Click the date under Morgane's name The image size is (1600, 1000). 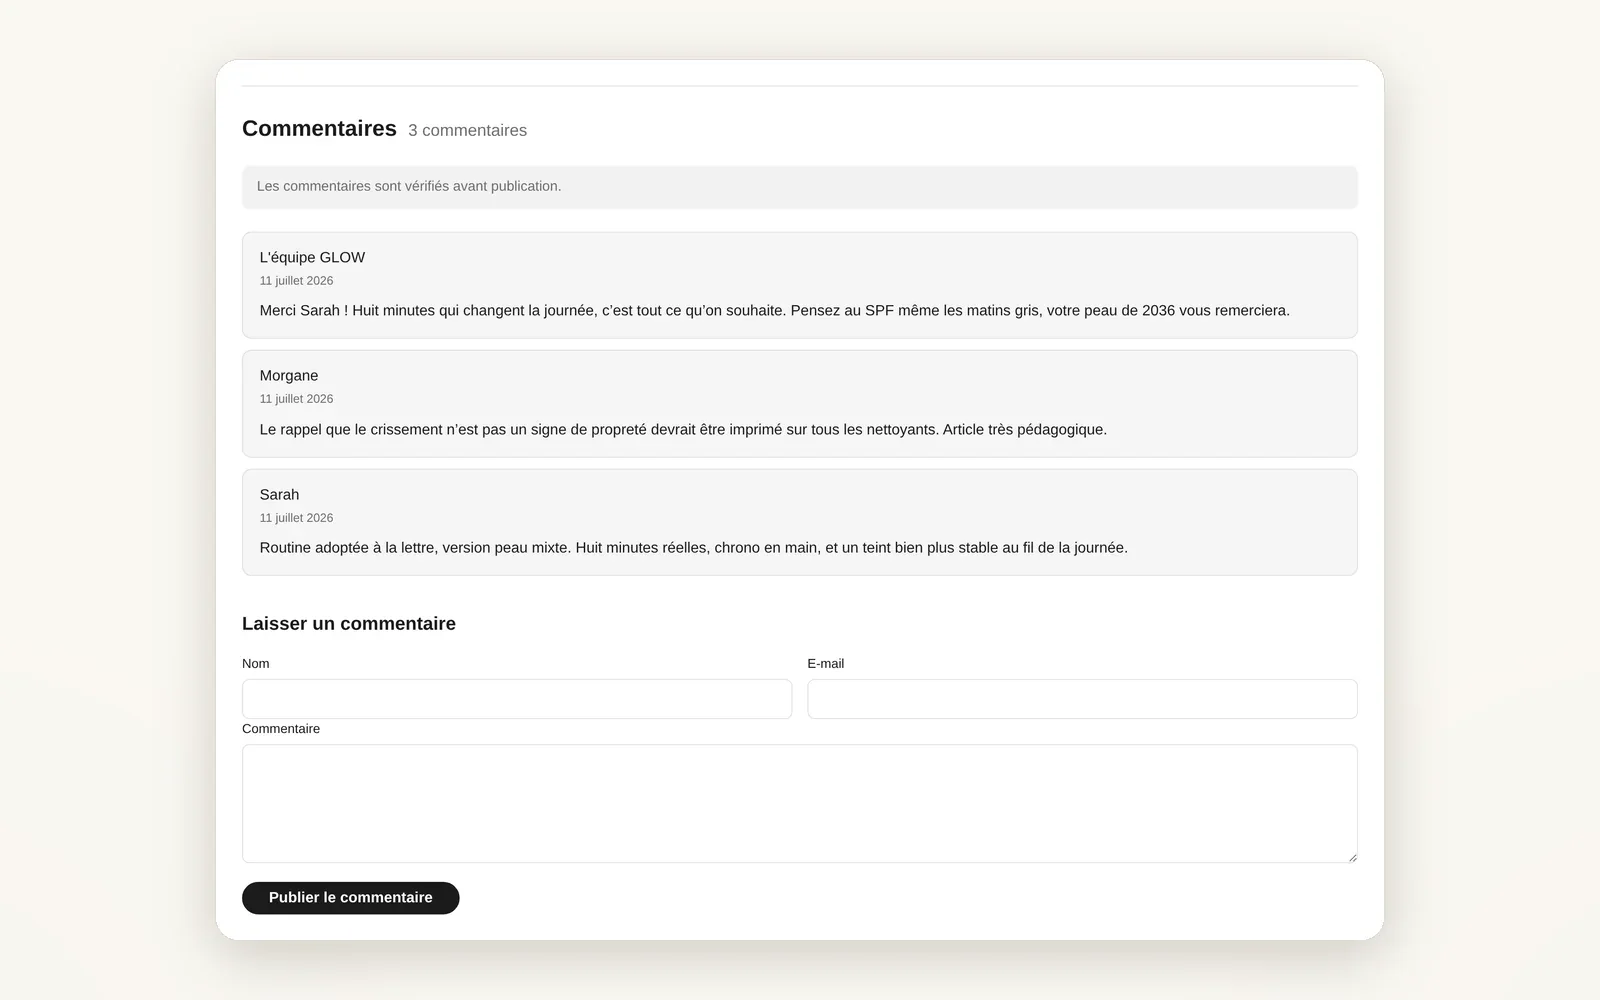[296, 399]
